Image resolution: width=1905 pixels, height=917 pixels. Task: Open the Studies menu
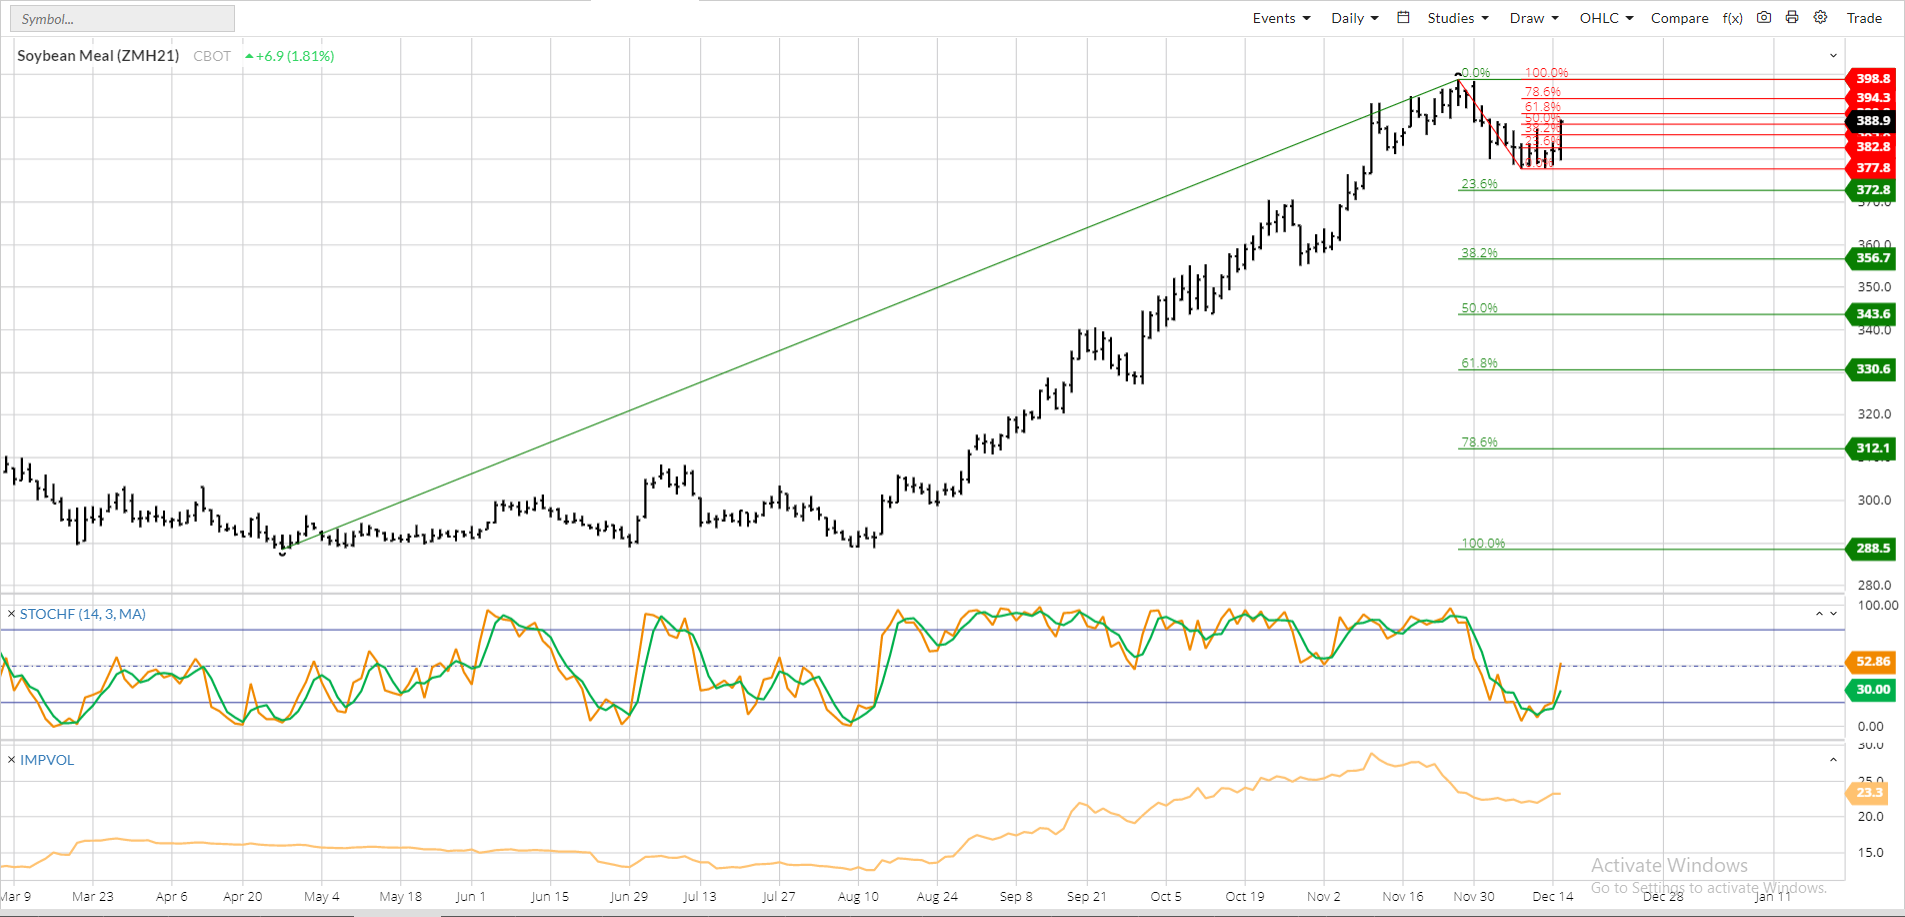1457,18
